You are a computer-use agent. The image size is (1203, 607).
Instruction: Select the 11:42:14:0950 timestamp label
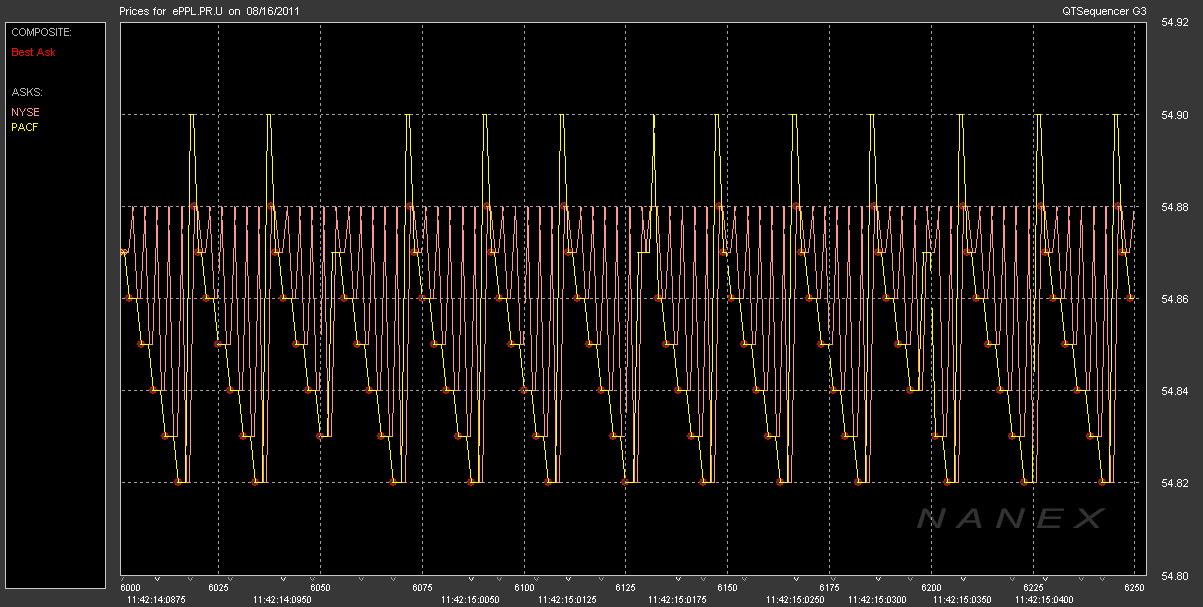point(284,601)
